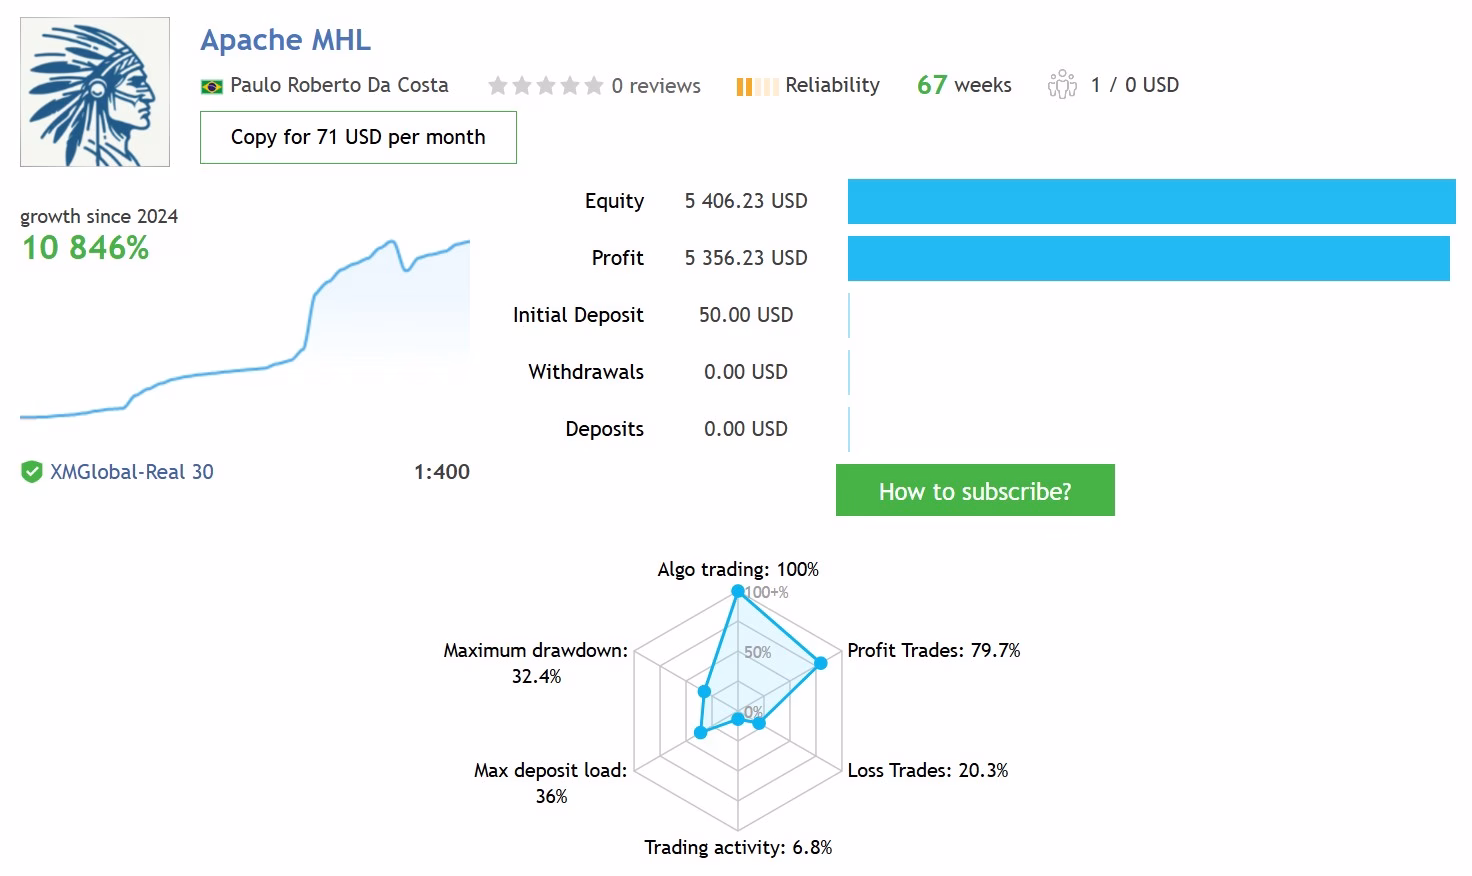Click the green verified shield icon
Viewport: 1472px width, 876px height.
[x=31, y=472]
